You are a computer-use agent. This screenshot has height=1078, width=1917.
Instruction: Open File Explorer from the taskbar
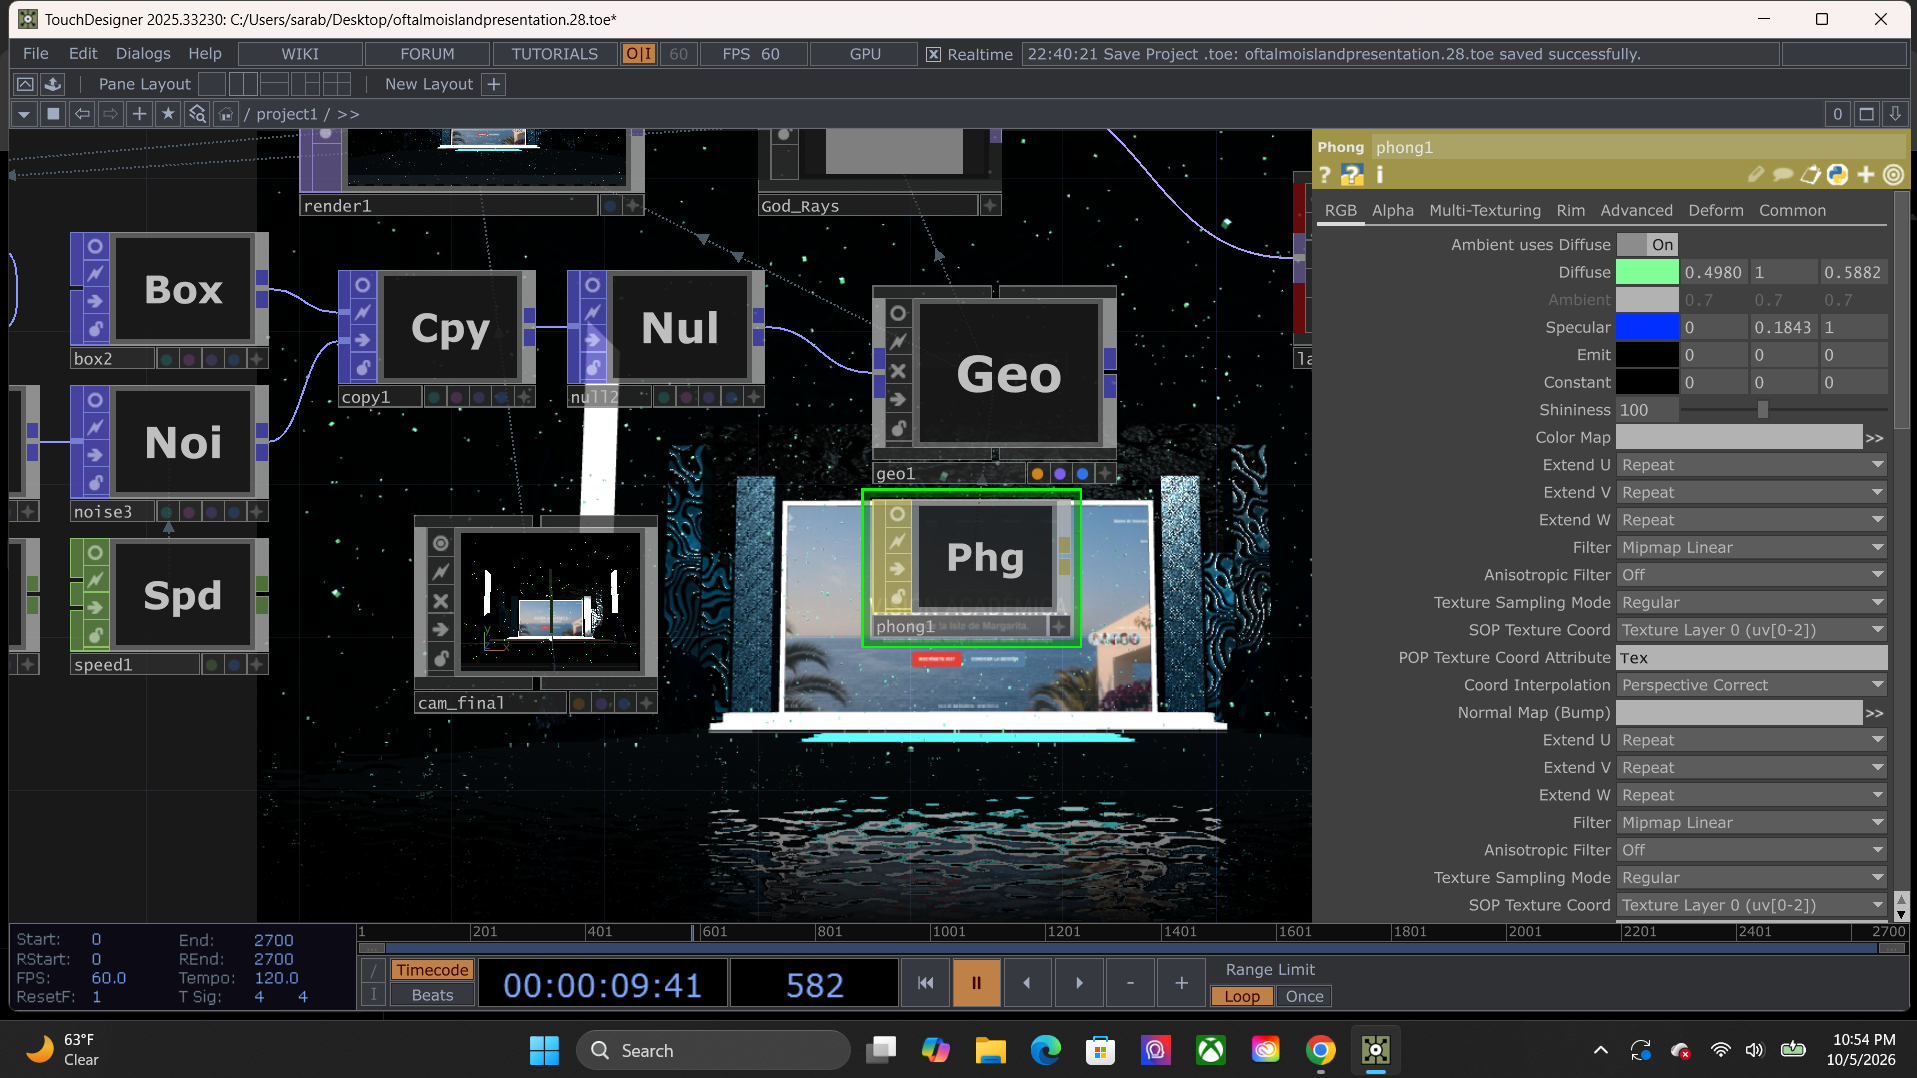pyautogui.click(x=990, y=1050)
